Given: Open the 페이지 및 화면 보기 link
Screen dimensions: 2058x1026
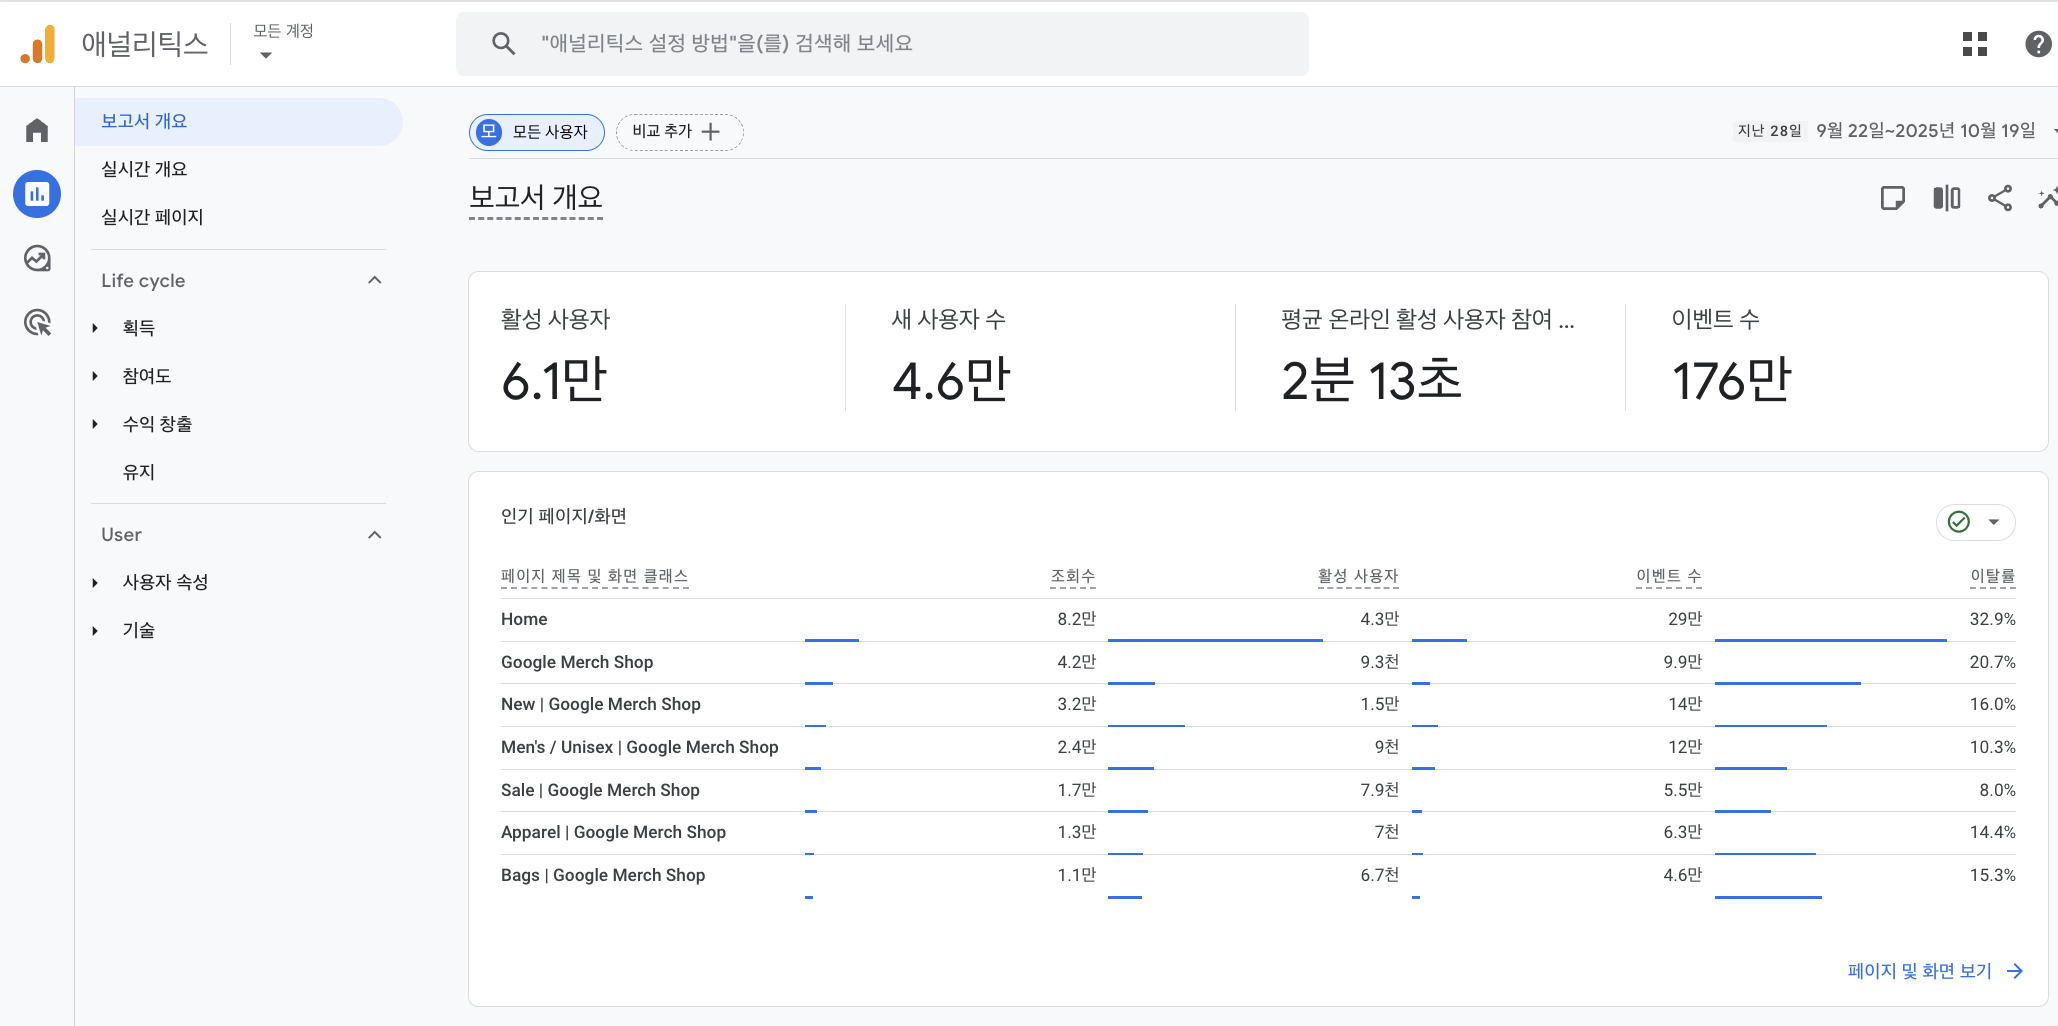Looking at the screenshot, I should pos(1919,971).
